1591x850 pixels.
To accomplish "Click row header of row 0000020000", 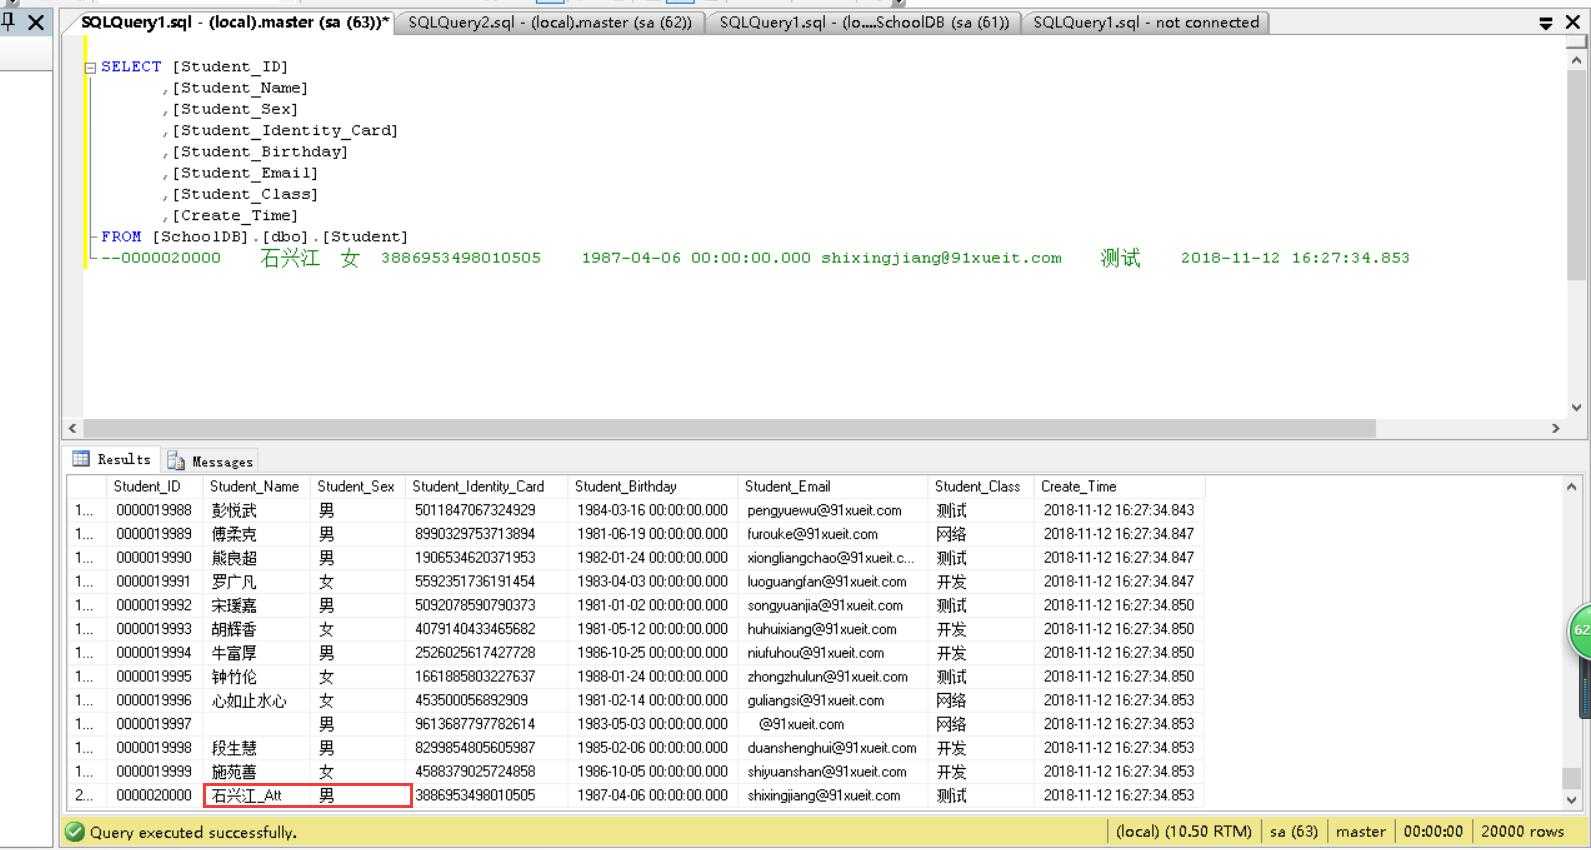I will pyautogui.click(x=86, y=796).
